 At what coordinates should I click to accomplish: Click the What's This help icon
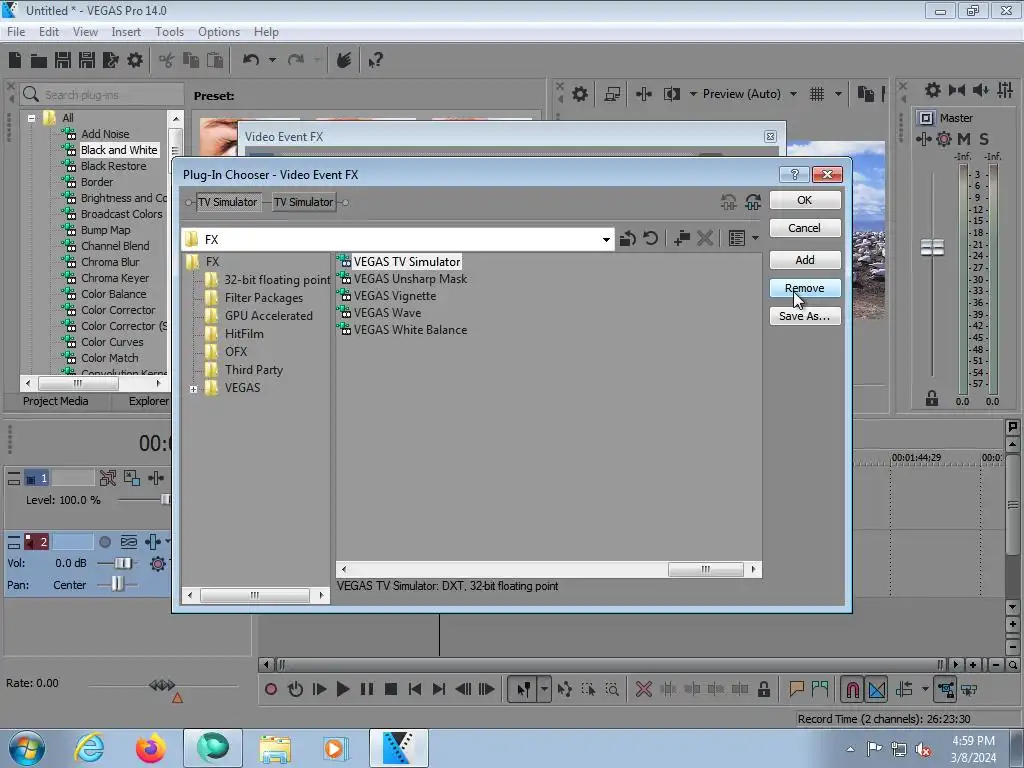(x=375, y=61)
